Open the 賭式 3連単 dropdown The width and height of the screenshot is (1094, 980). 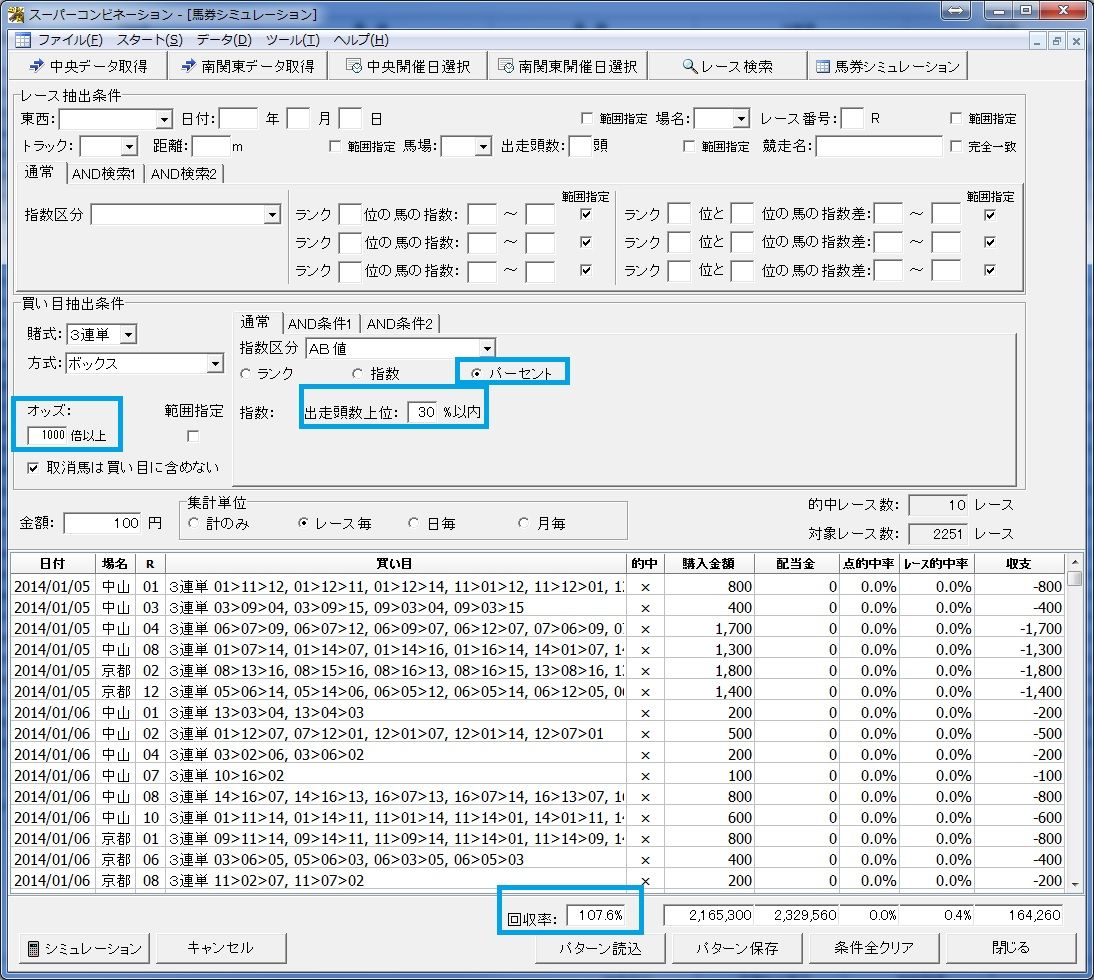[x=128, y=335]
